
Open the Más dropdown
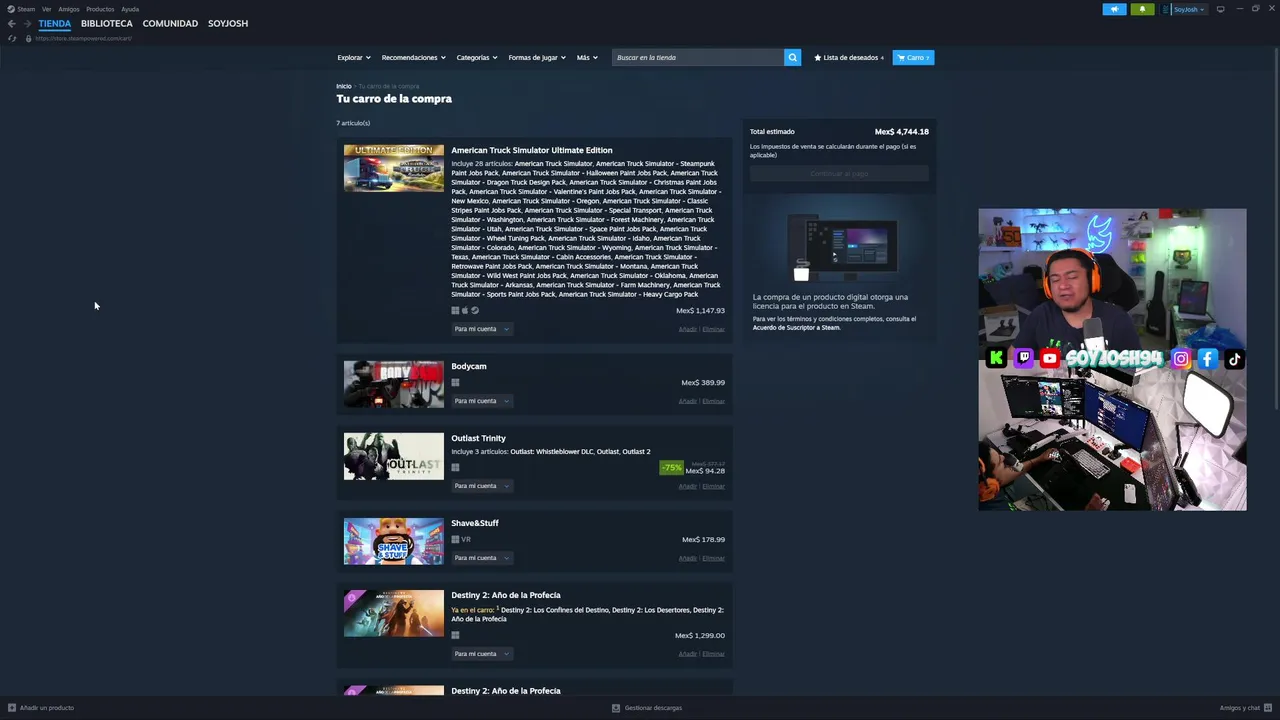point(586,57)
